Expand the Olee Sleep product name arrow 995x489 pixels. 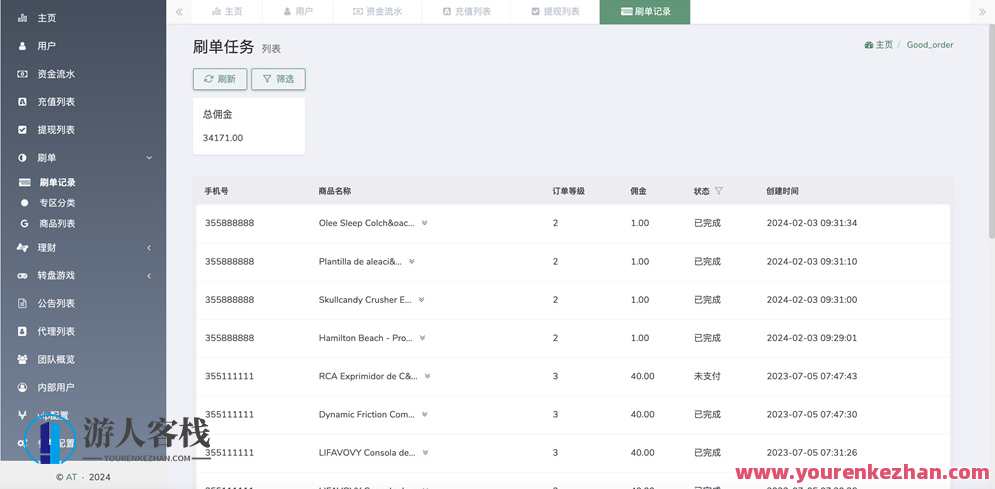click(x=425, y=223)
